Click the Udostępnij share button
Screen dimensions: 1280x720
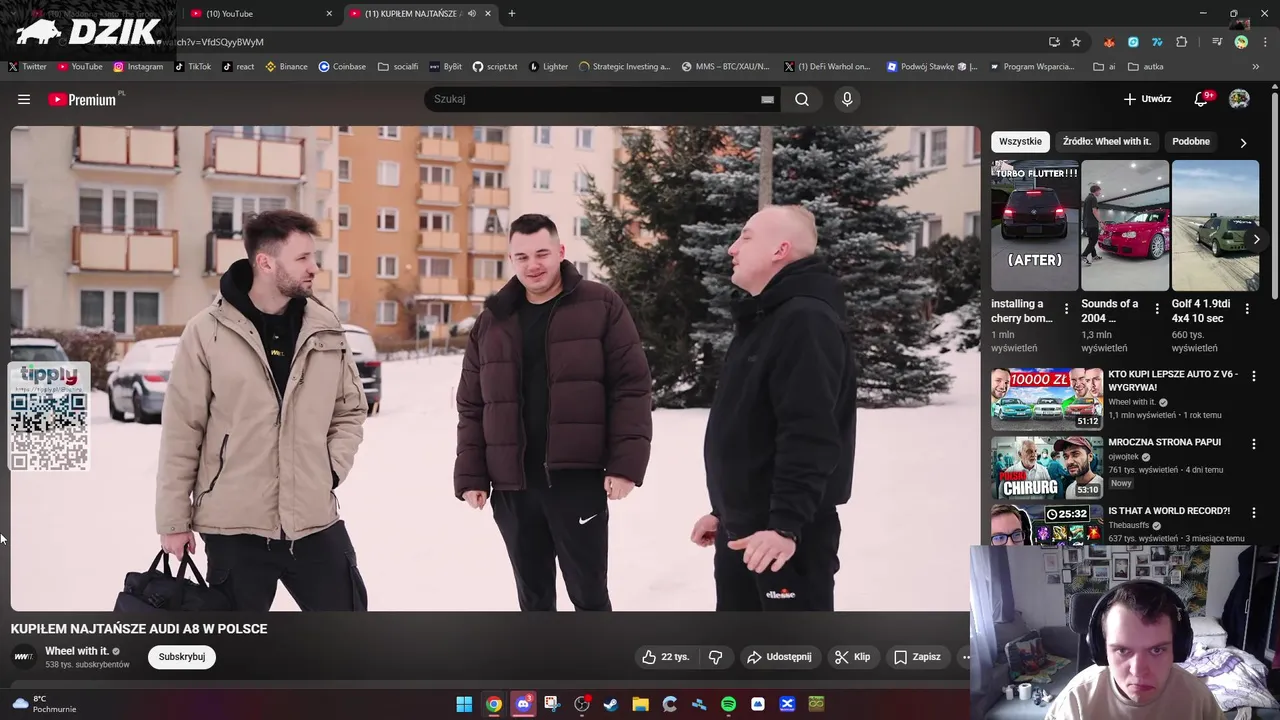tap(779, 657)
